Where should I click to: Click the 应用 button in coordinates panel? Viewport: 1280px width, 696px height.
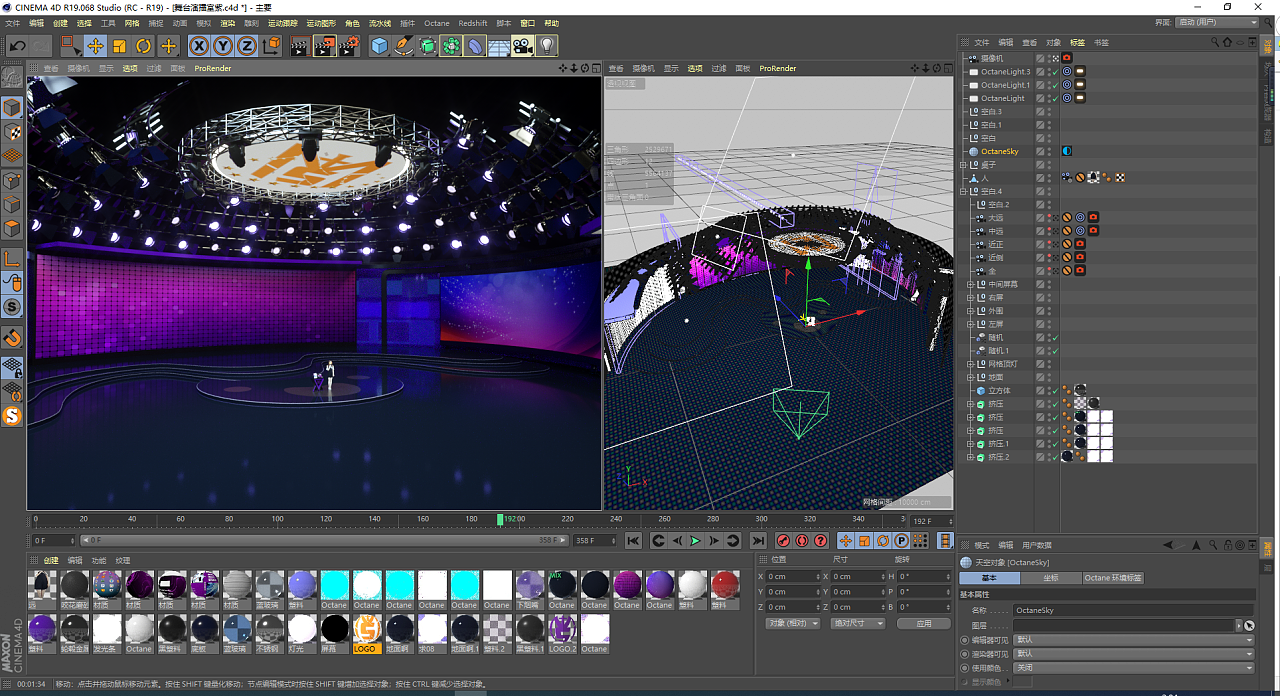click(x=922, y=623)
